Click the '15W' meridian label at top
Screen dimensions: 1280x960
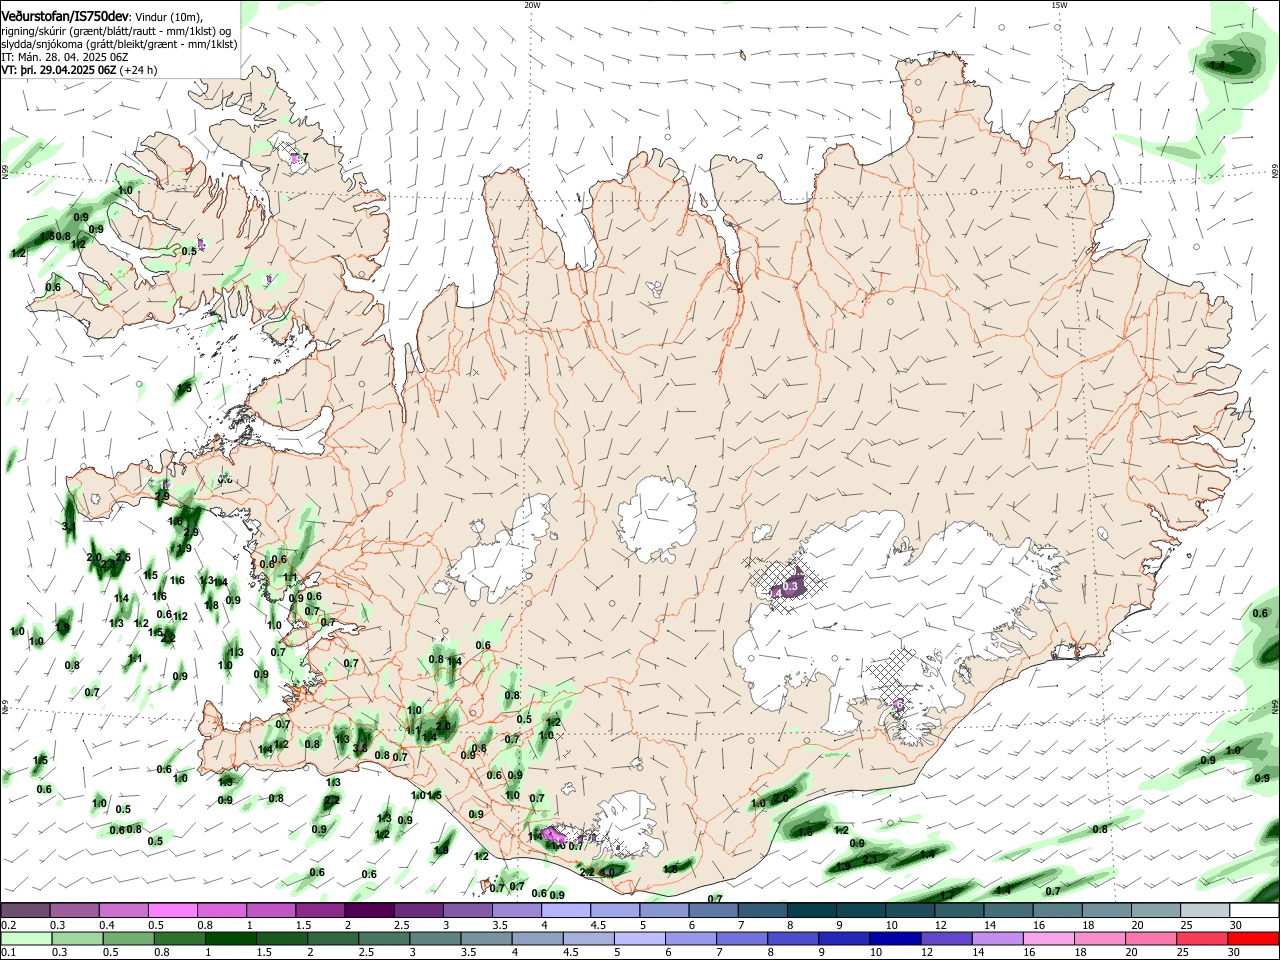(1059, 5)
